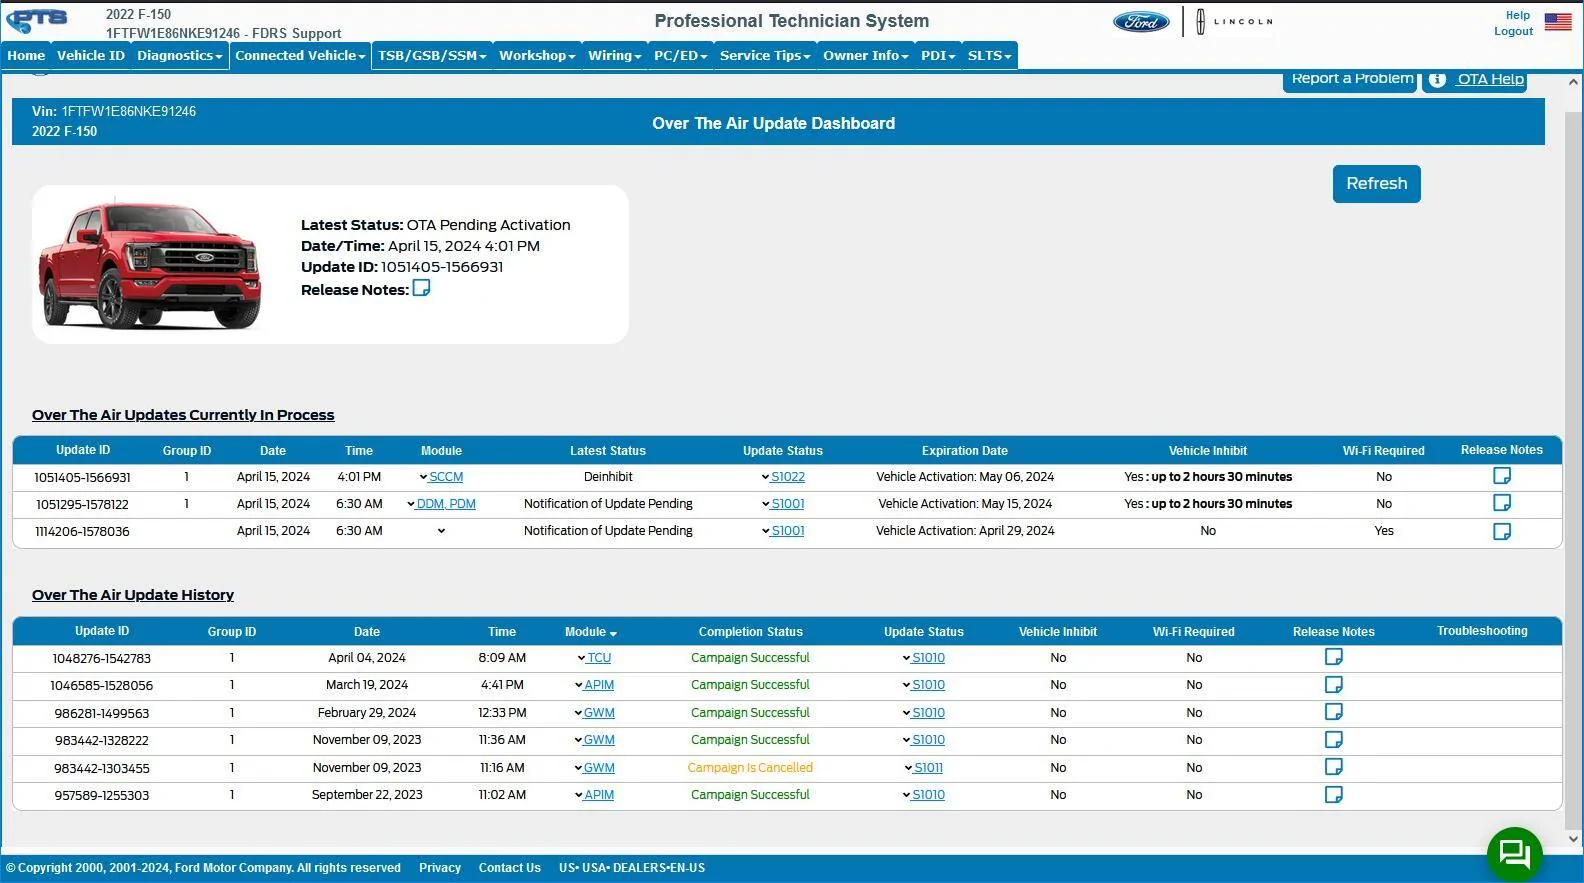
Task: Open the SLTS menu
Action: pyautogui.click(x=990, y=56)
